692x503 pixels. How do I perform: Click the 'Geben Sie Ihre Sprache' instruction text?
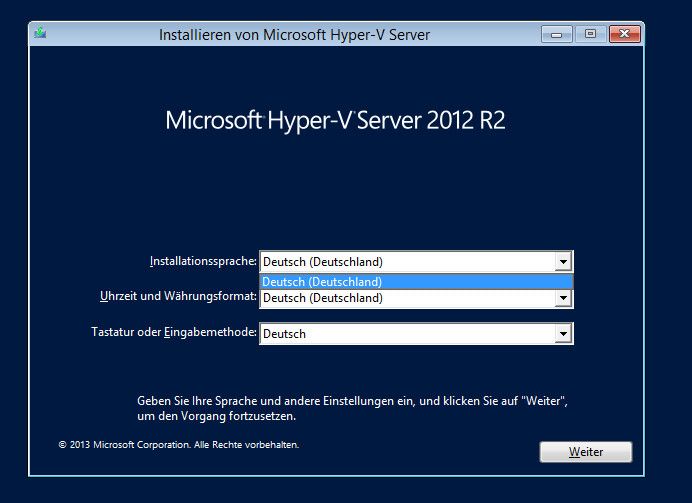(x=352, y=408)
